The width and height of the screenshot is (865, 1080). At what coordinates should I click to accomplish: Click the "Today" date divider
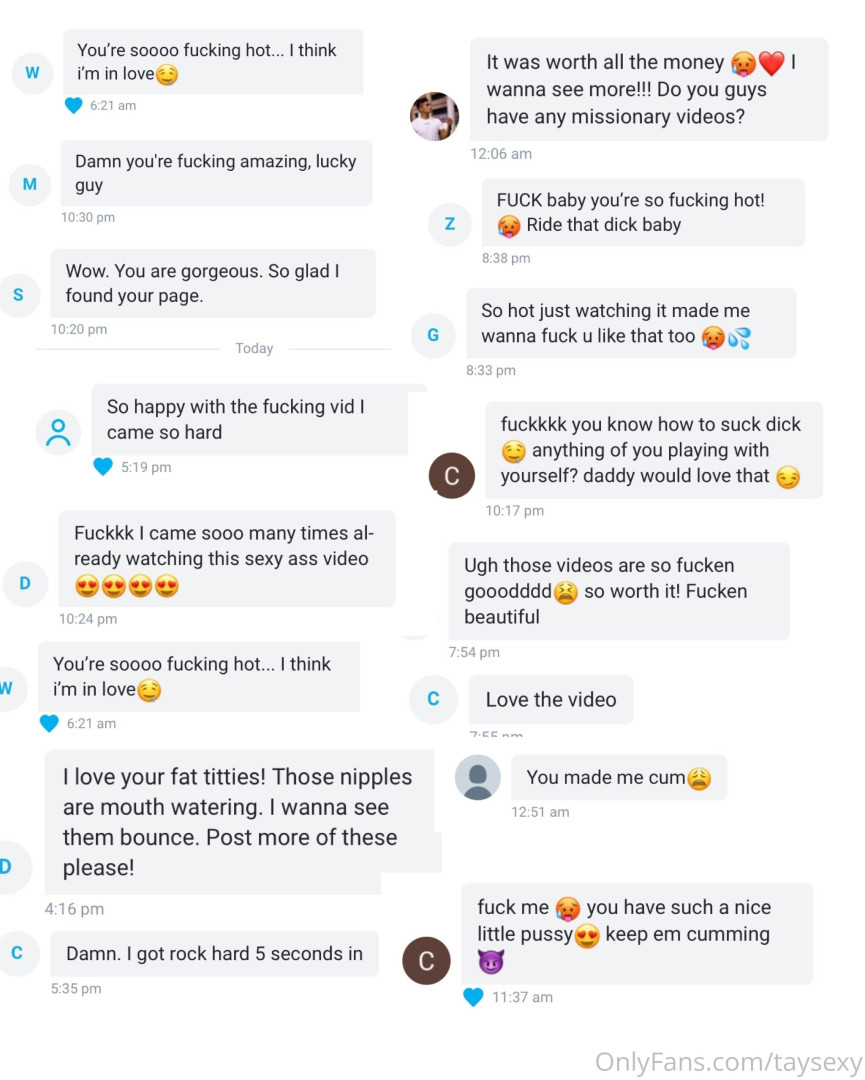click(x=254, y=348)
